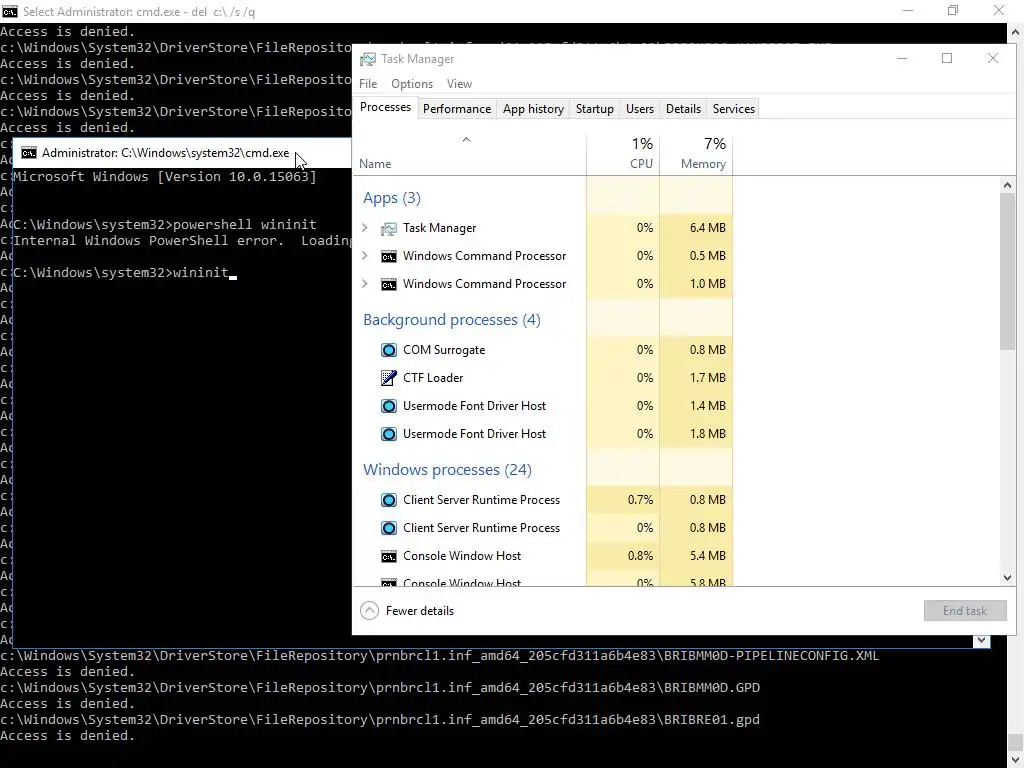Click scroll down arrow of Administrator cmd window
Screen dimensions: 1024x768
982,641
